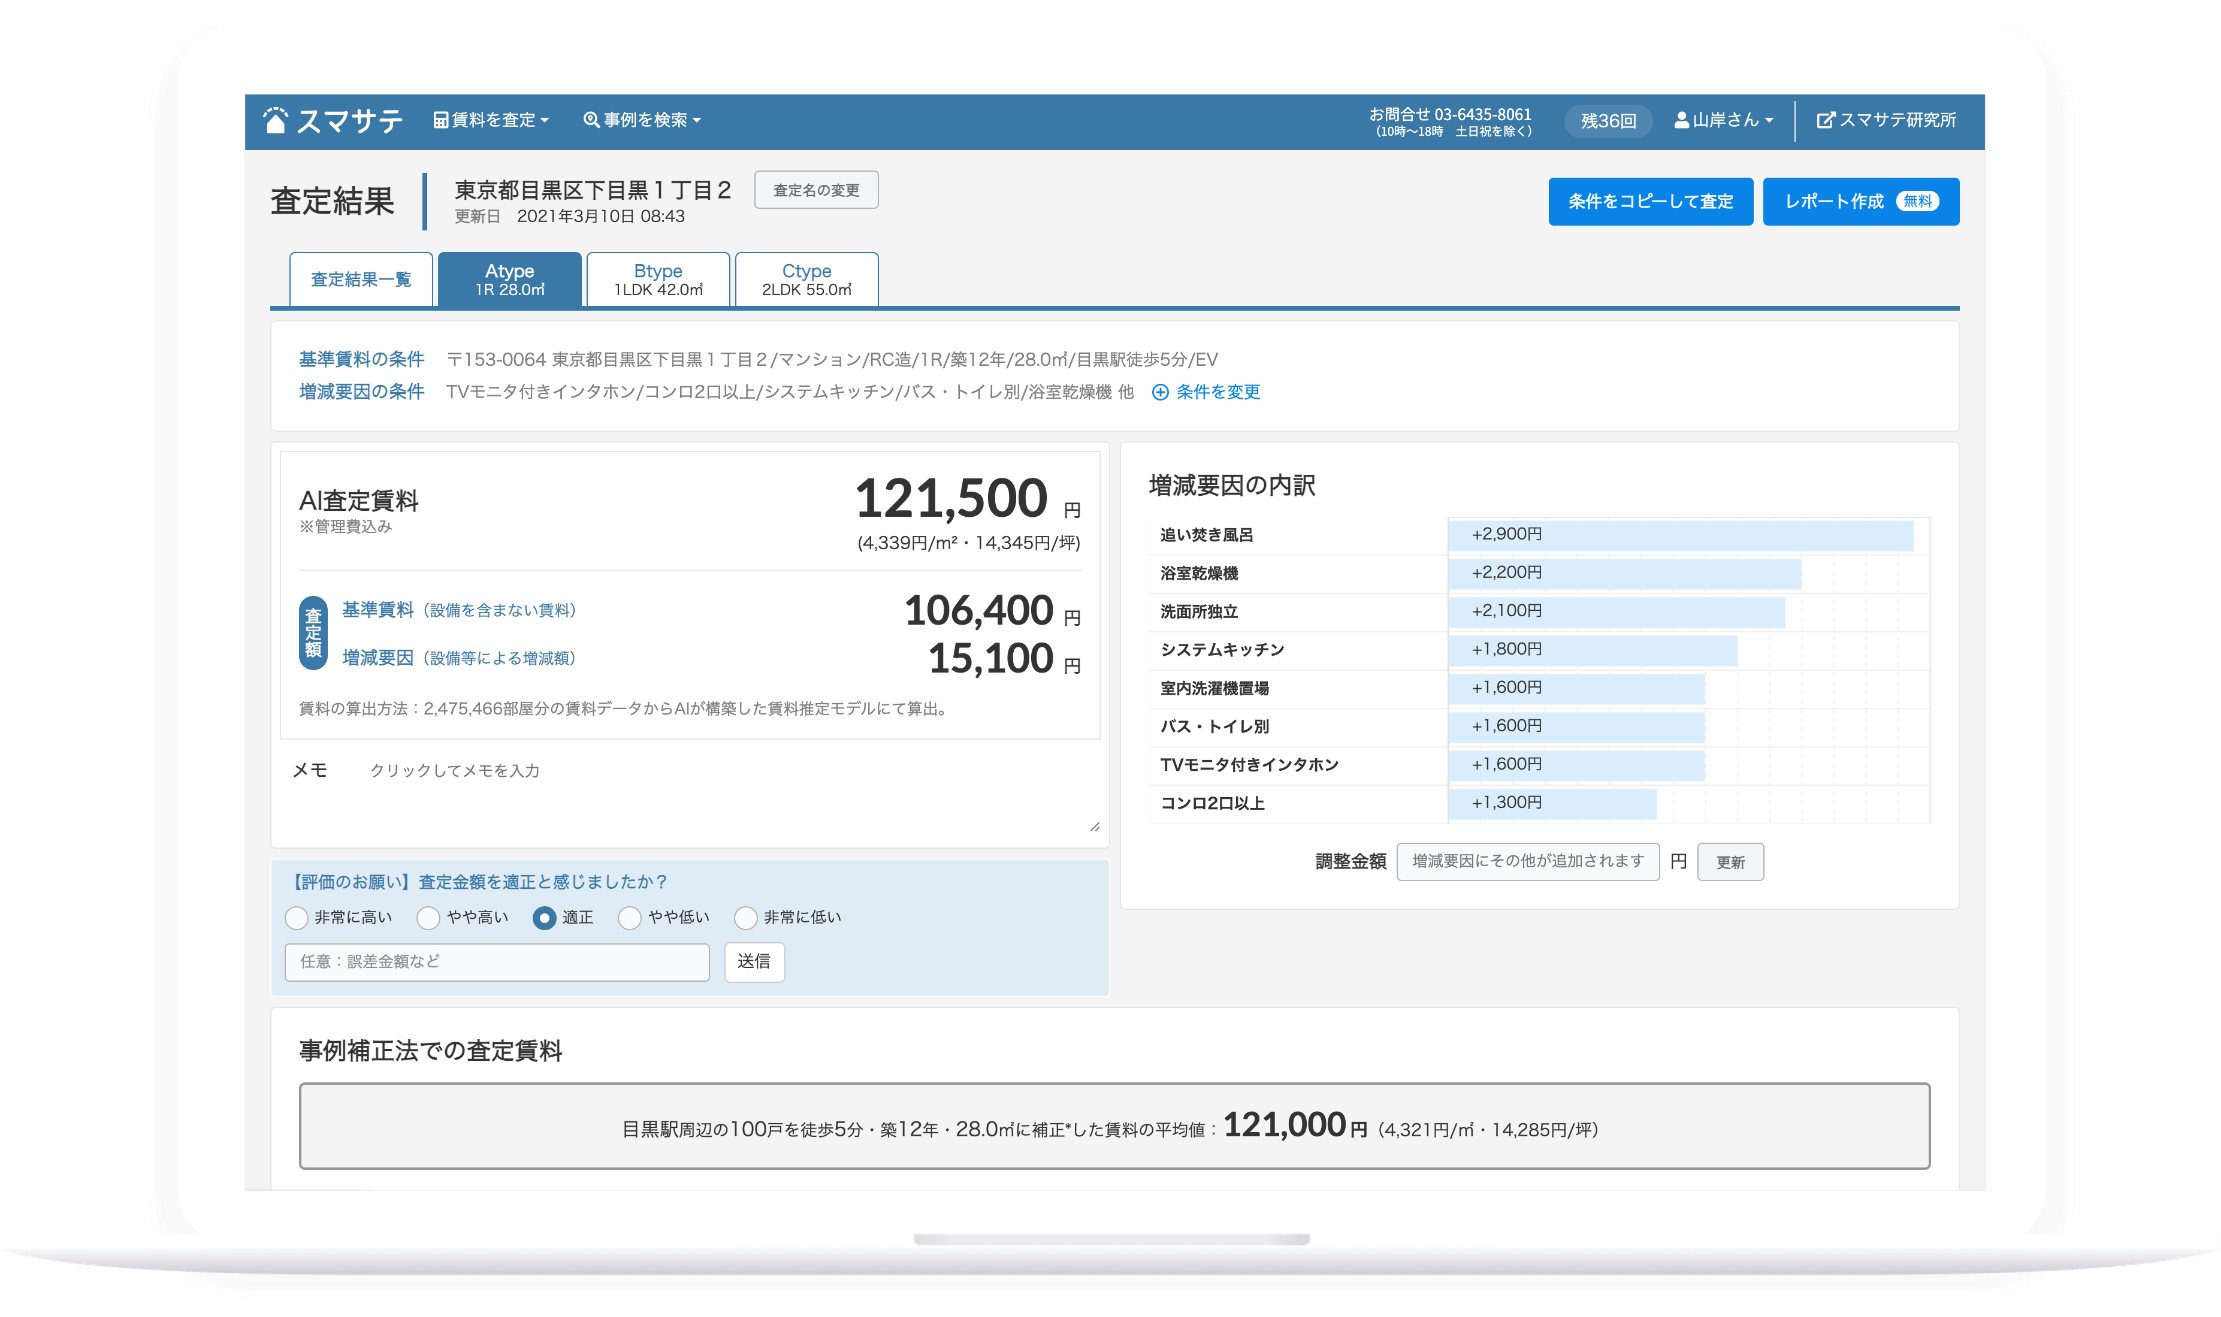Click the 条件をコピーして査定 button
Image resolution: width=2221 pixels, height=1317 pixels.
(1650, 201)
